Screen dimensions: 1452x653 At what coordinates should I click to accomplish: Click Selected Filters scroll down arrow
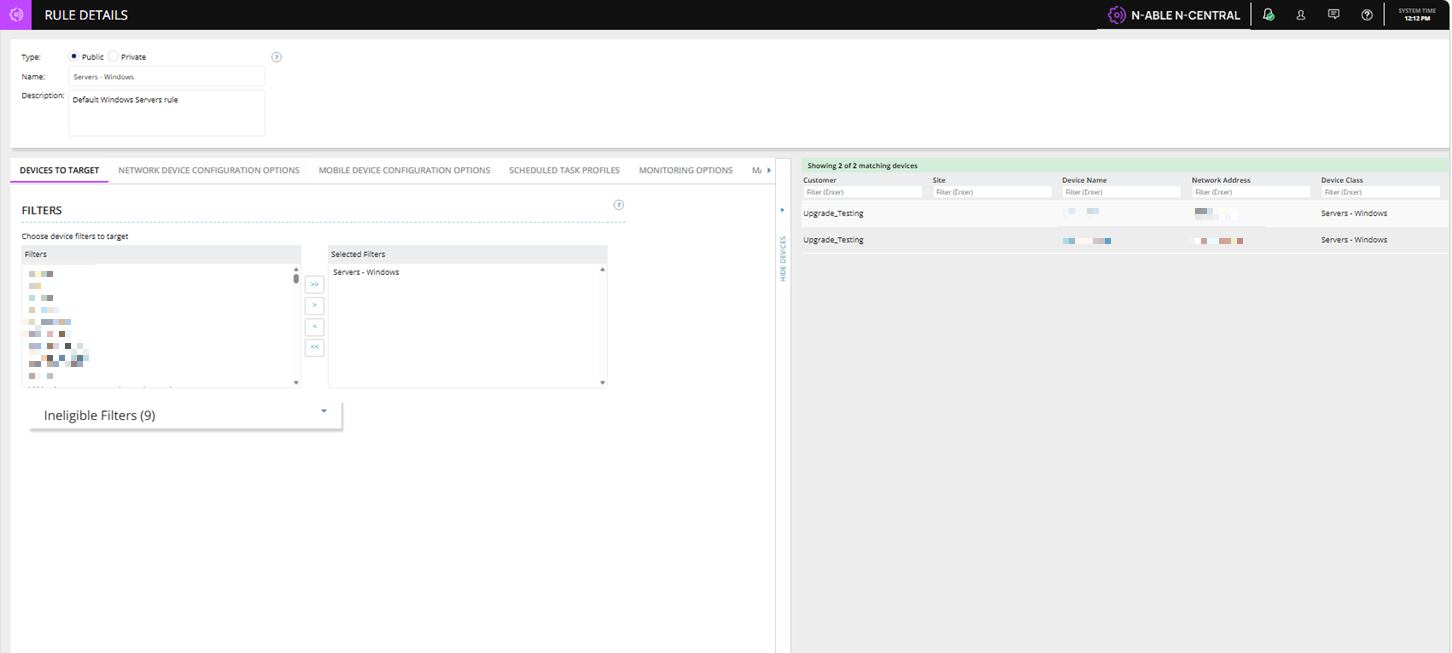point(602,383)
